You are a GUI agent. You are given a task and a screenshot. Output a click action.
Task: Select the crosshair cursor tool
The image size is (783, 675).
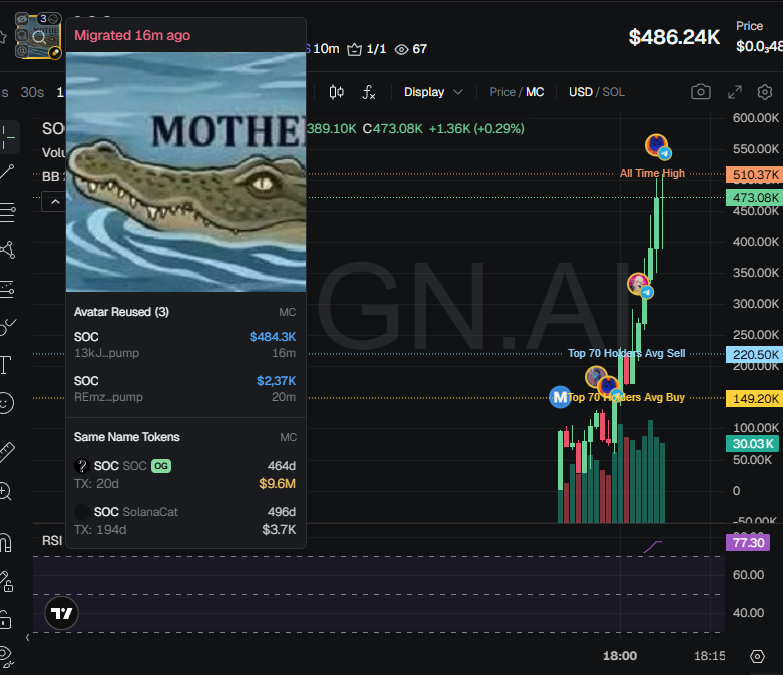pyautogui.click(x=8, y=137)
